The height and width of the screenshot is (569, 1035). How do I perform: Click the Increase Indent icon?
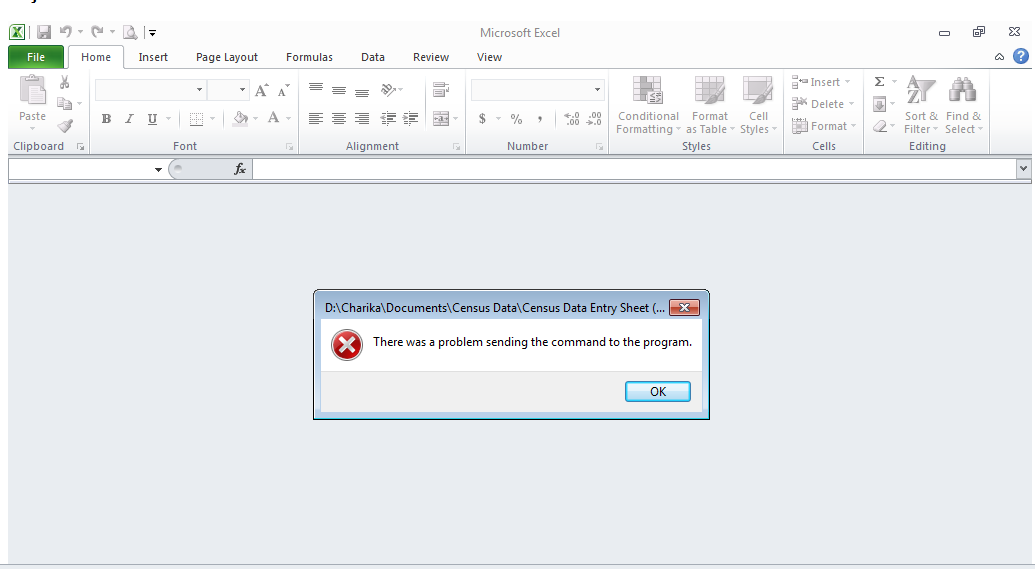411,119
